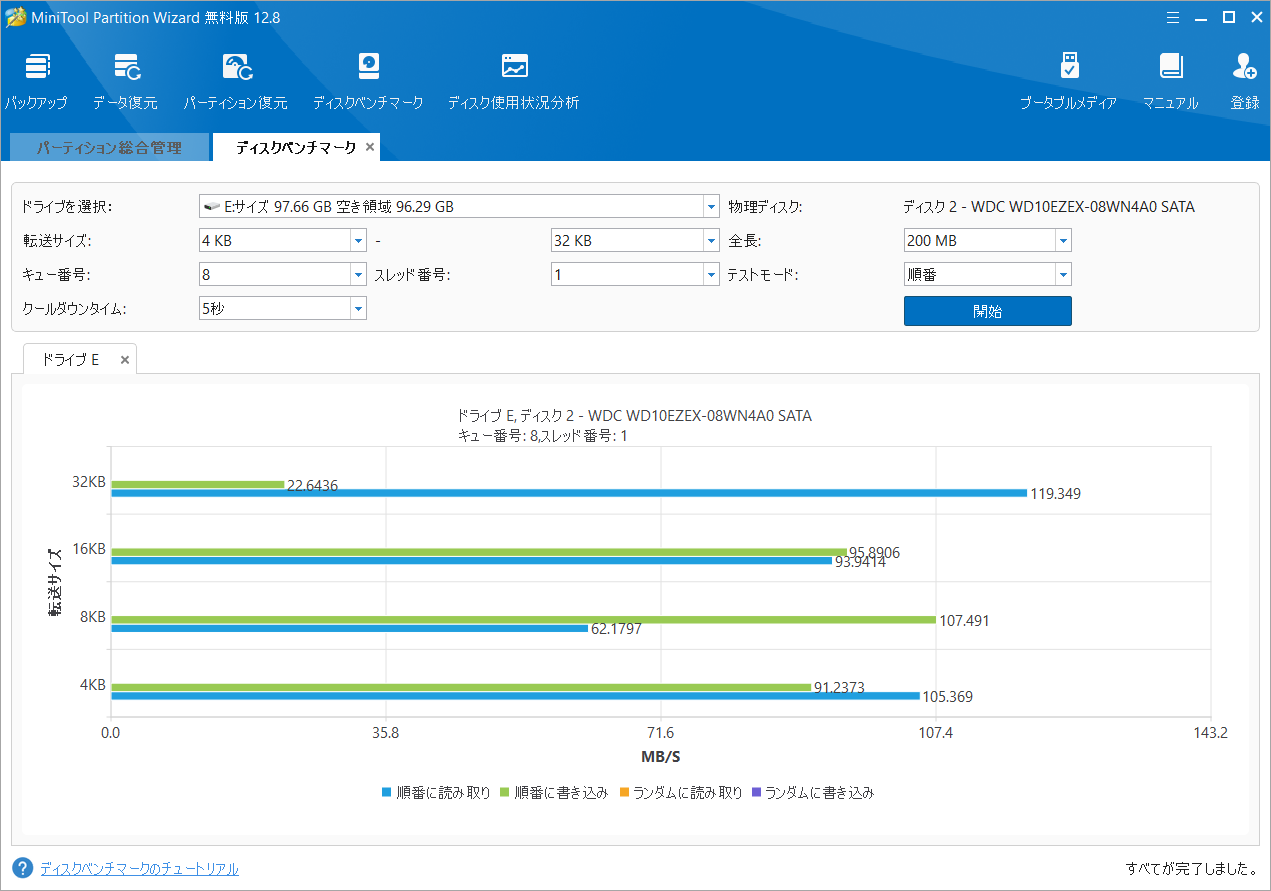Click the ブータブルメディア bootable media icon
Viewport: 1271px width, 891px height.
pyautogui.click(x=1069, y=78)
